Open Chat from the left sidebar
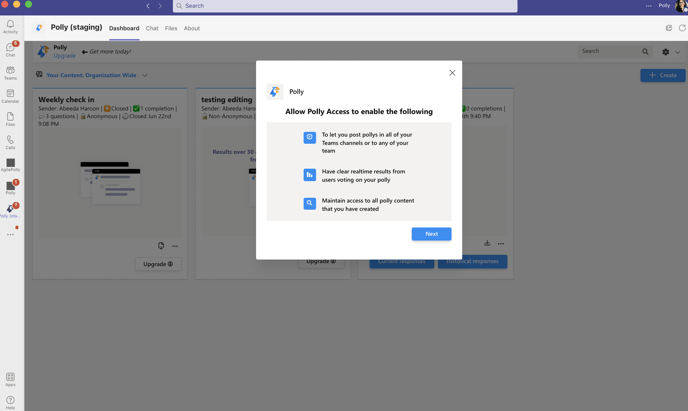688x411 pixels. (10, 50)
